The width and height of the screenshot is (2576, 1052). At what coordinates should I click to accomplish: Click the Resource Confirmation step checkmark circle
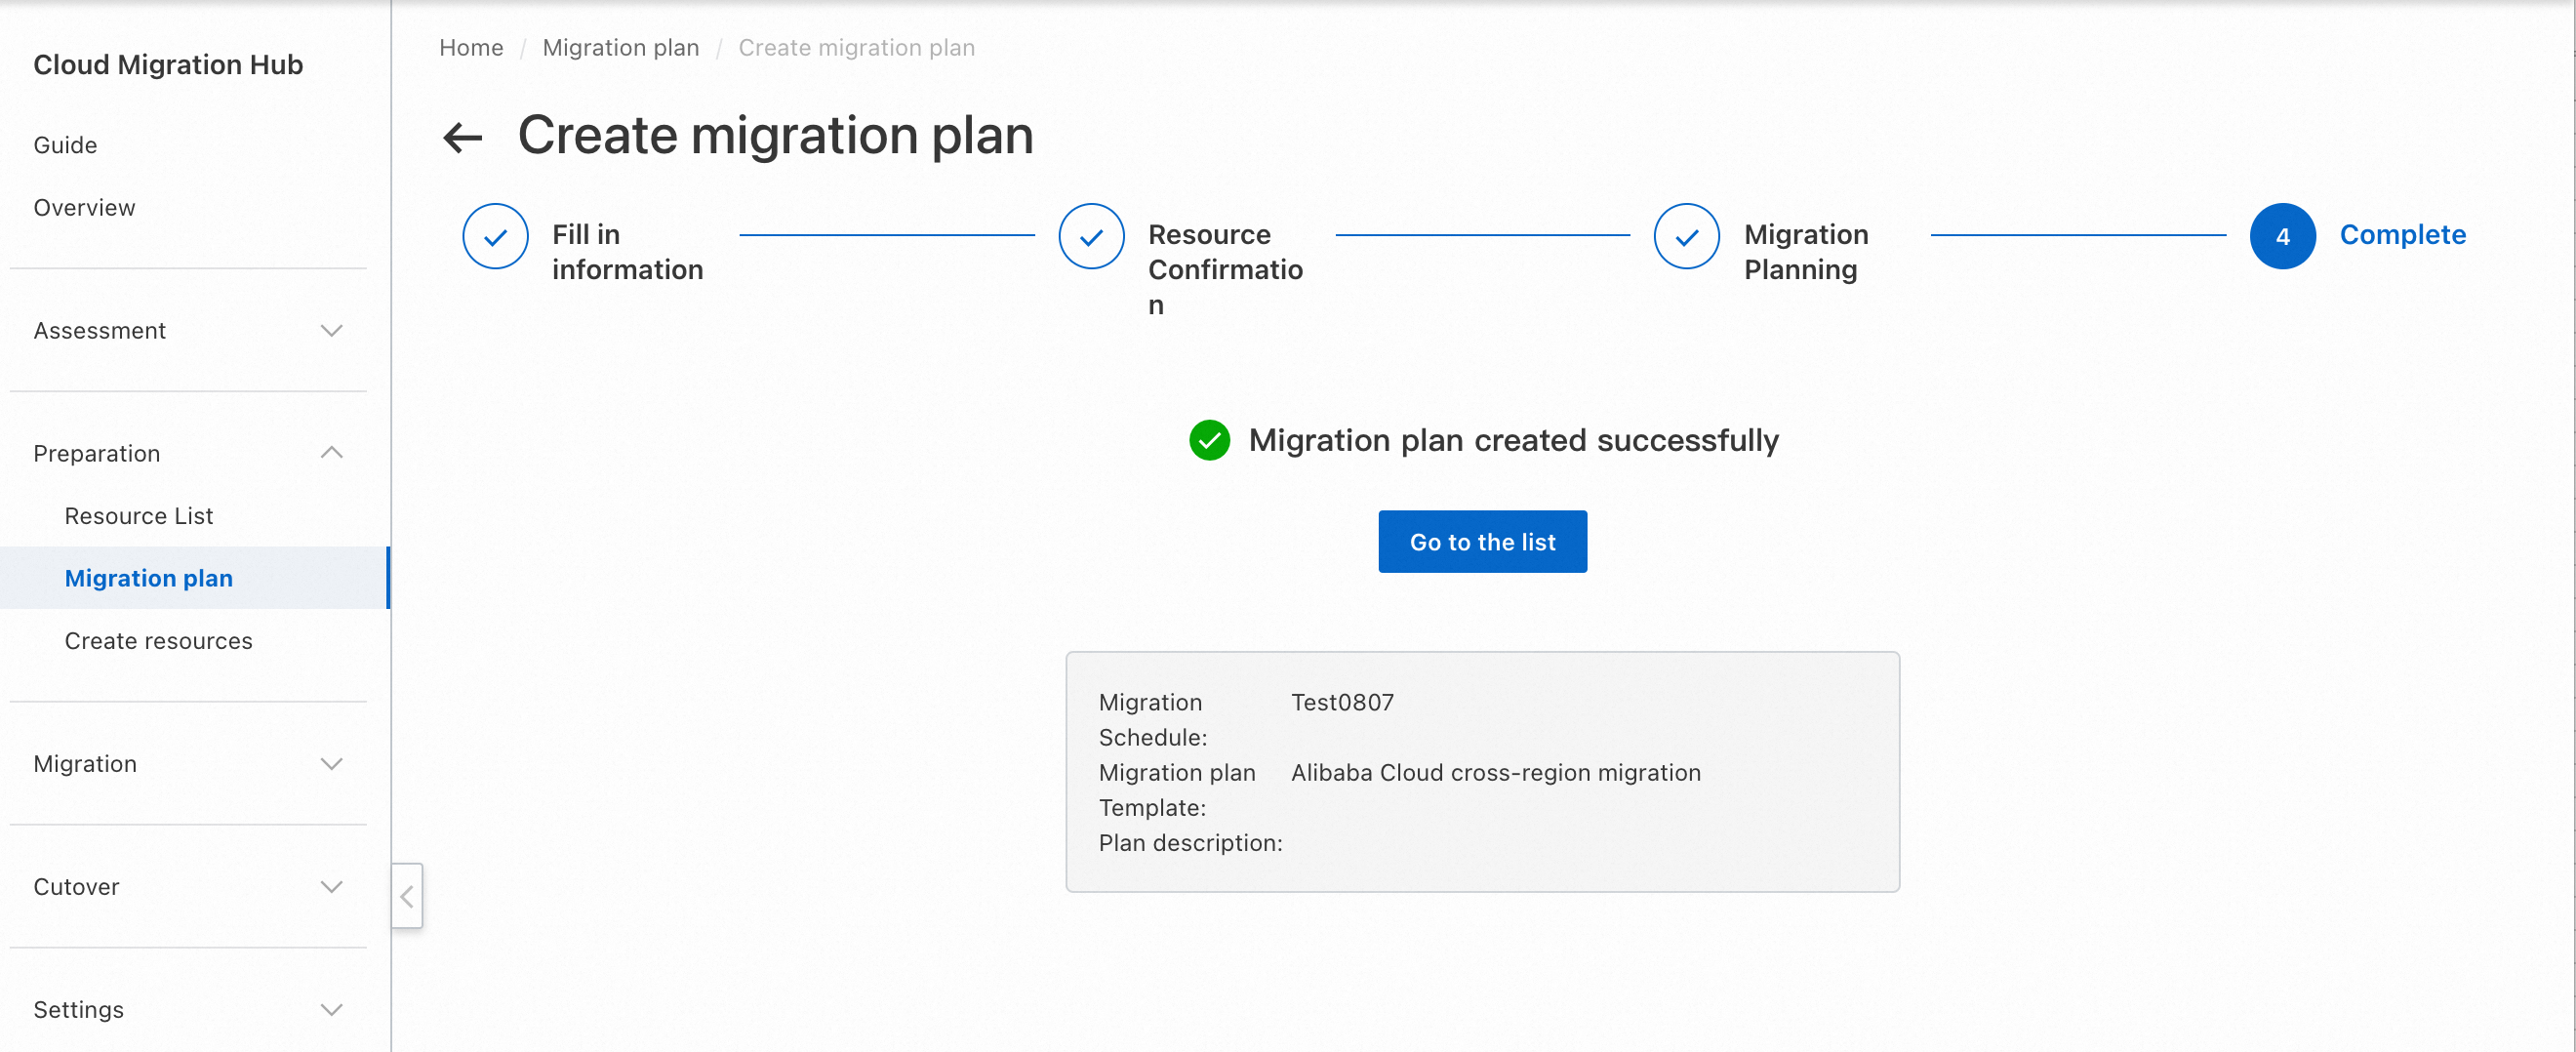1091,237
